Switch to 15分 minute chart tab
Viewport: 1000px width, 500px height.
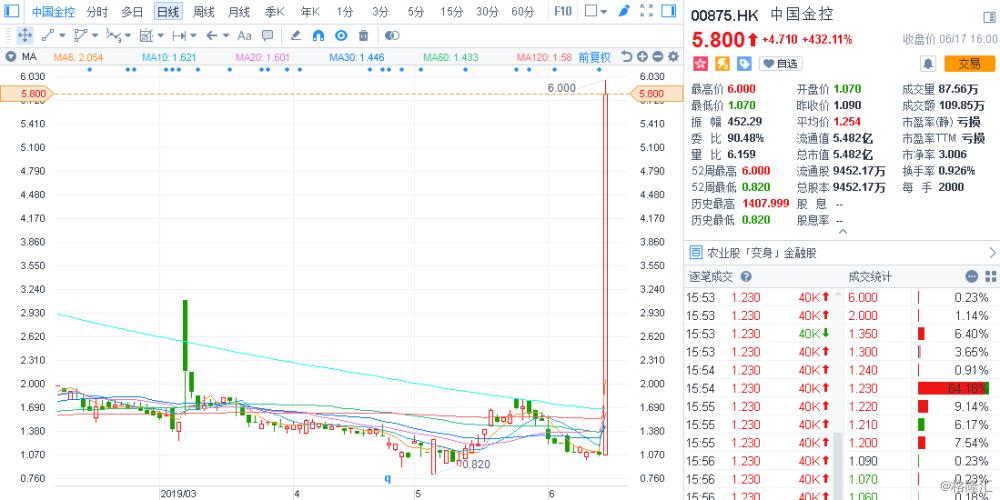click(452, 12)
